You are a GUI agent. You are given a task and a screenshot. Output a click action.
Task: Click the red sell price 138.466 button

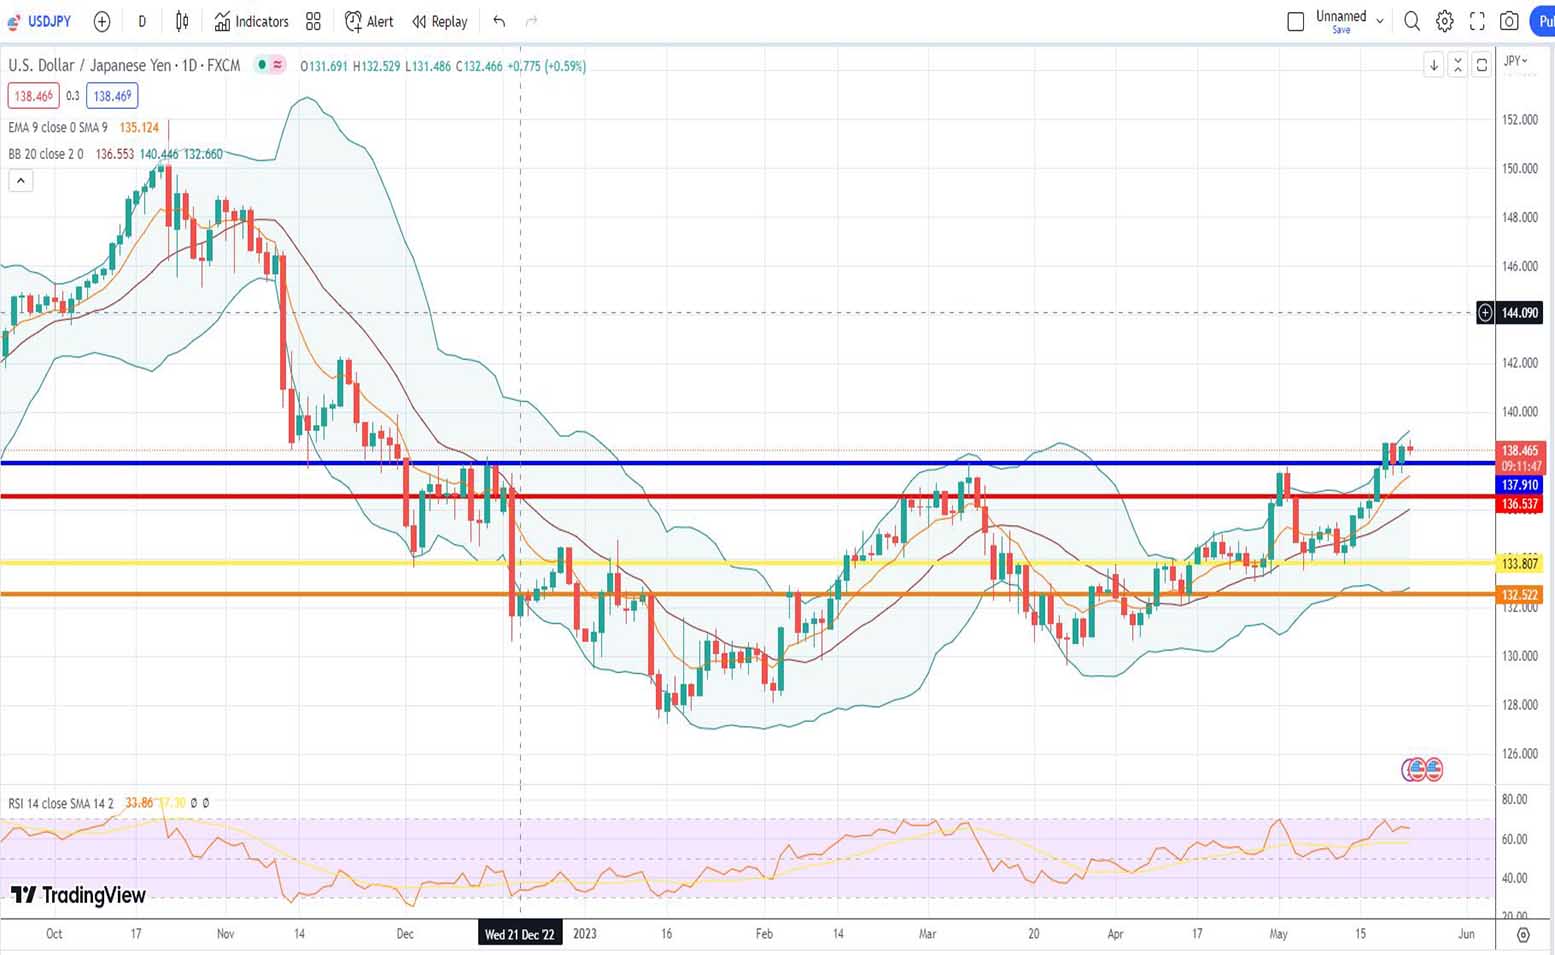pyautogui.click(x=33, y=96)
